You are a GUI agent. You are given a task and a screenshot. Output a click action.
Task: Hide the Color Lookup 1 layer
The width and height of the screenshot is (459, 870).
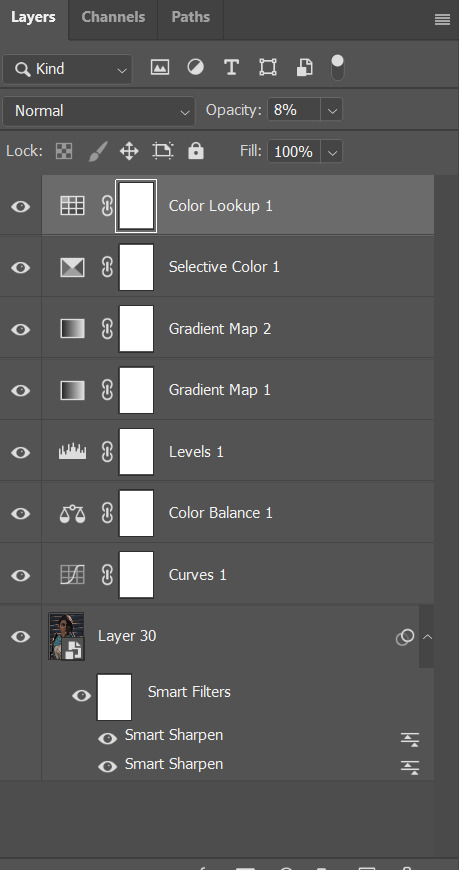(x=21, y=207)
